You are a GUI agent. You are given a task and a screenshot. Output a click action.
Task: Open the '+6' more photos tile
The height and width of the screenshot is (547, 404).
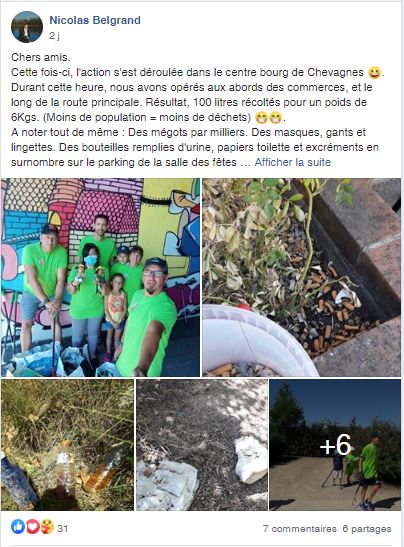335,445
